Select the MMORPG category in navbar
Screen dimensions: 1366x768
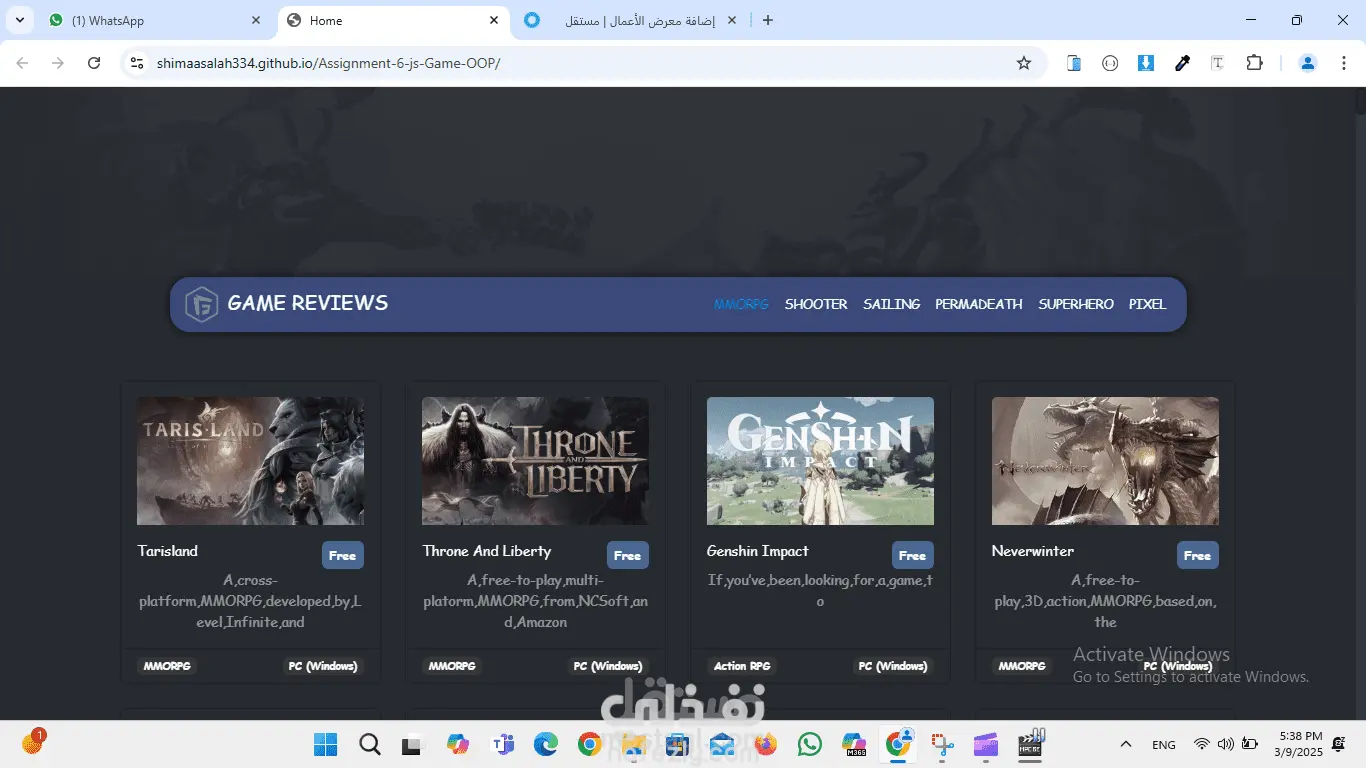(741, 304)
